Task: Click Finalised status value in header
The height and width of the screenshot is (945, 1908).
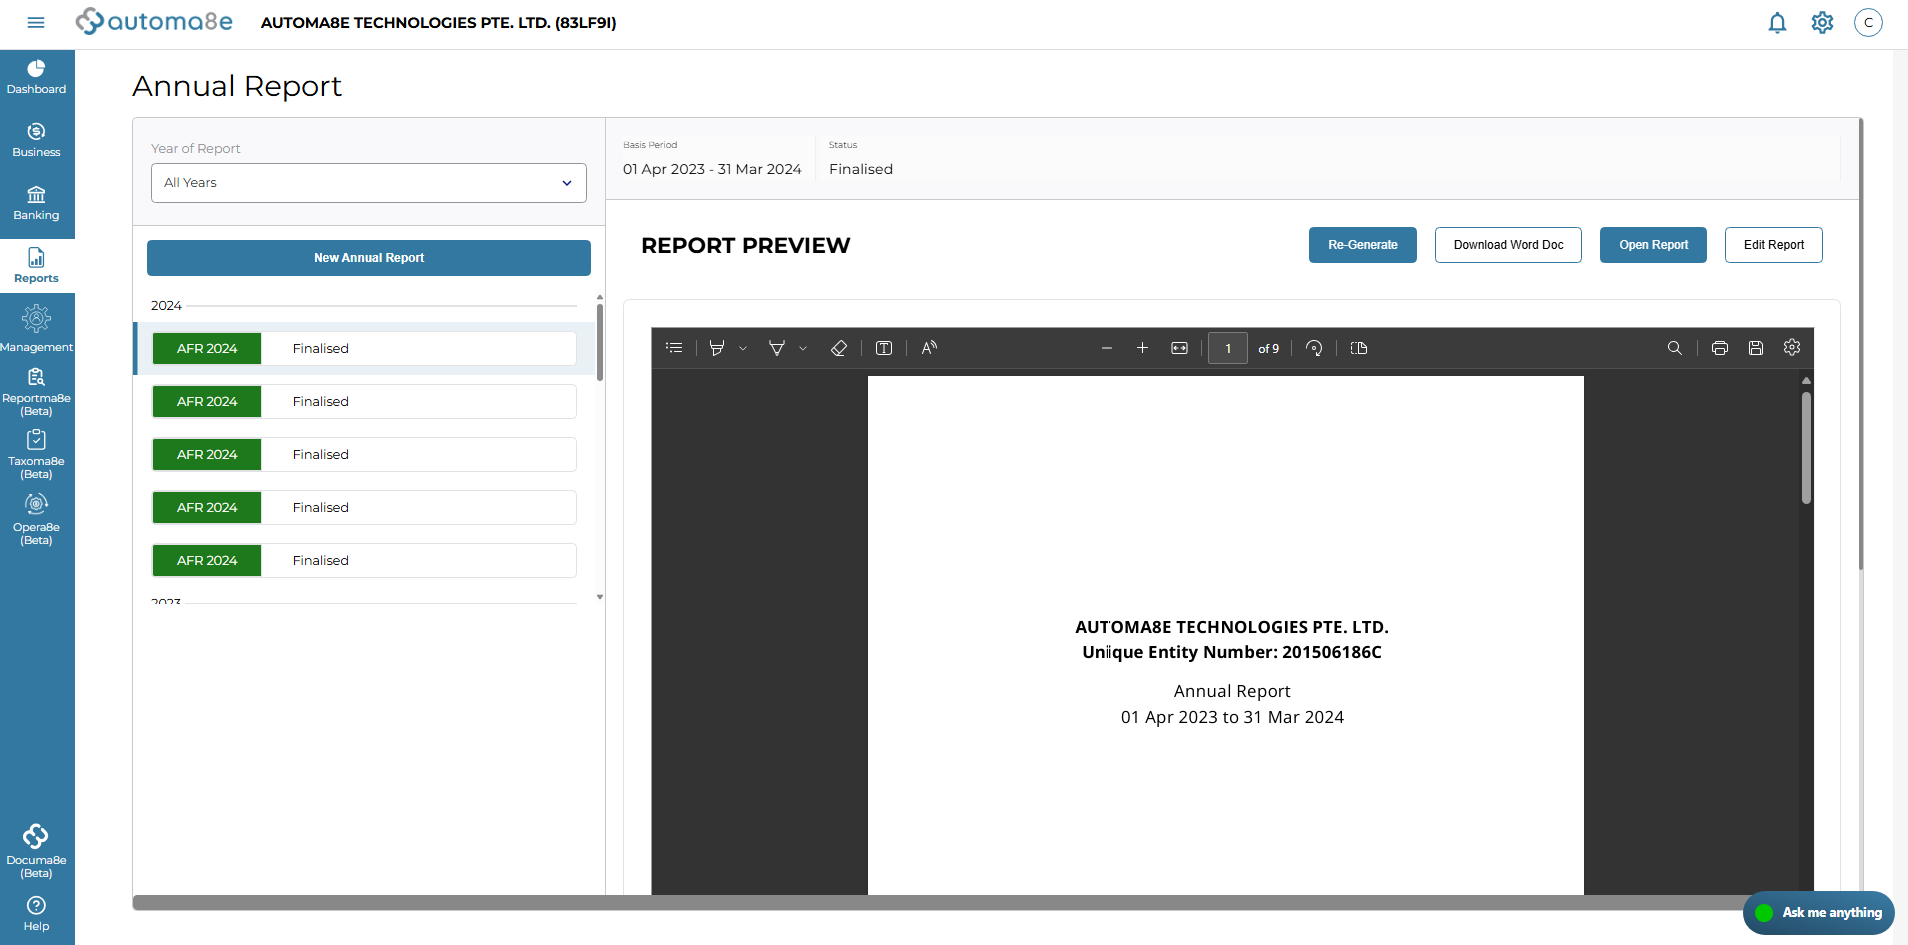Action: pyautogui.click(x=861, y=169)
